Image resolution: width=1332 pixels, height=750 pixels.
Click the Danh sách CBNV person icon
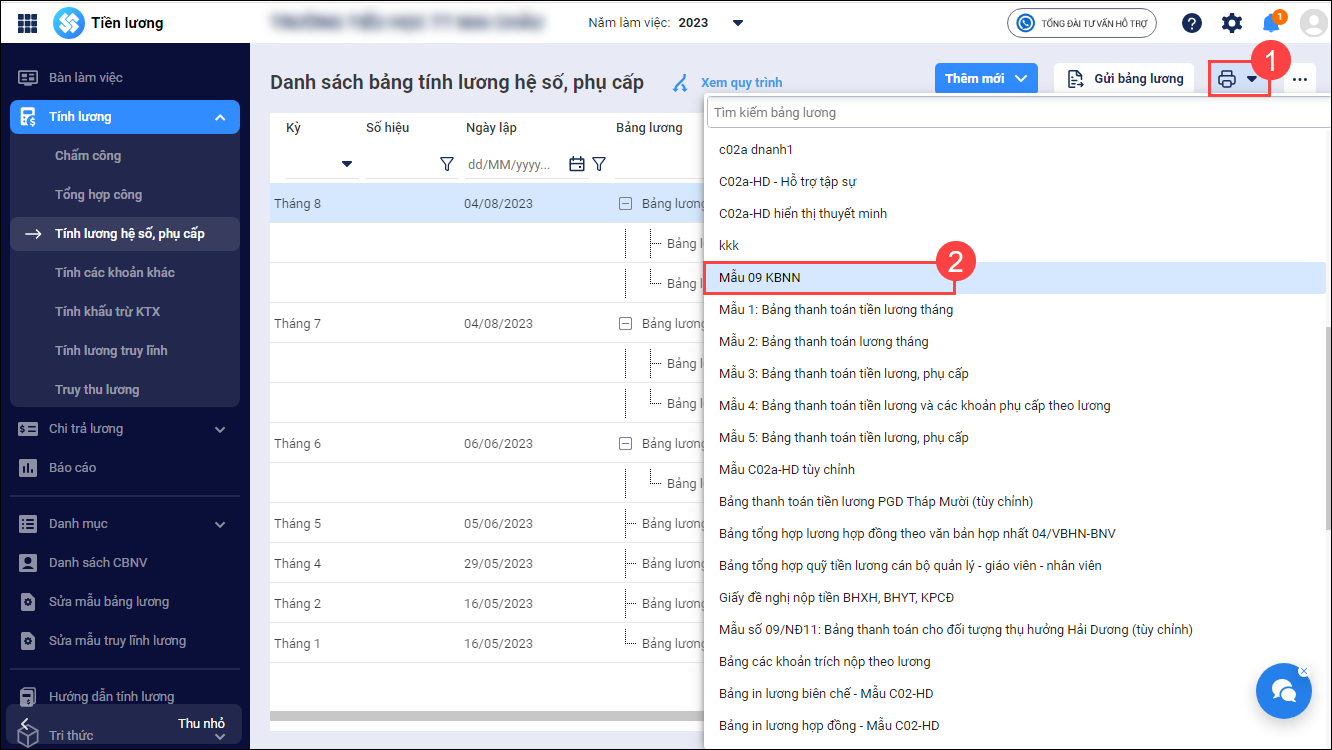[28, 562]
